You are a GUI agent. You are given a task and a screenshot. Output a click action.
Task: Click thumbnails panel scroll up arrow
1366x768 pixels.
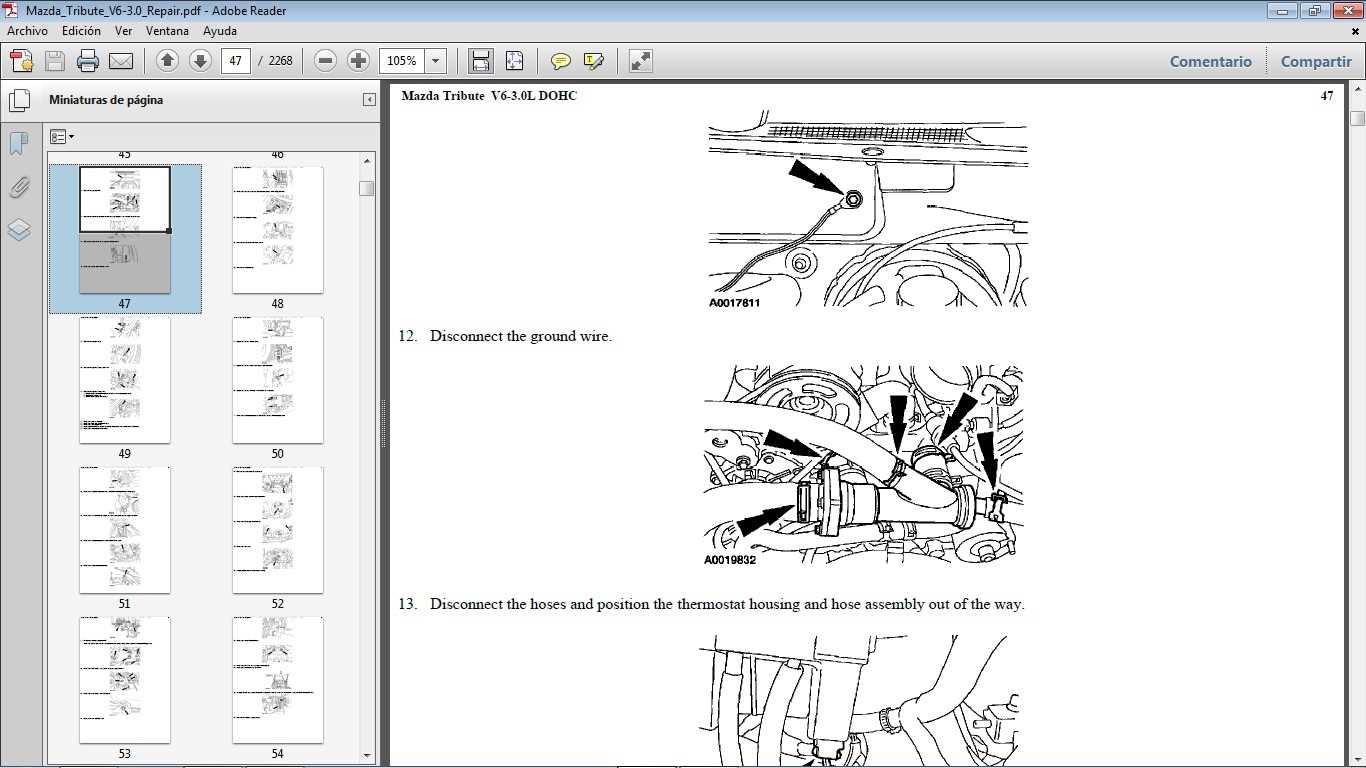click(367, 160)
